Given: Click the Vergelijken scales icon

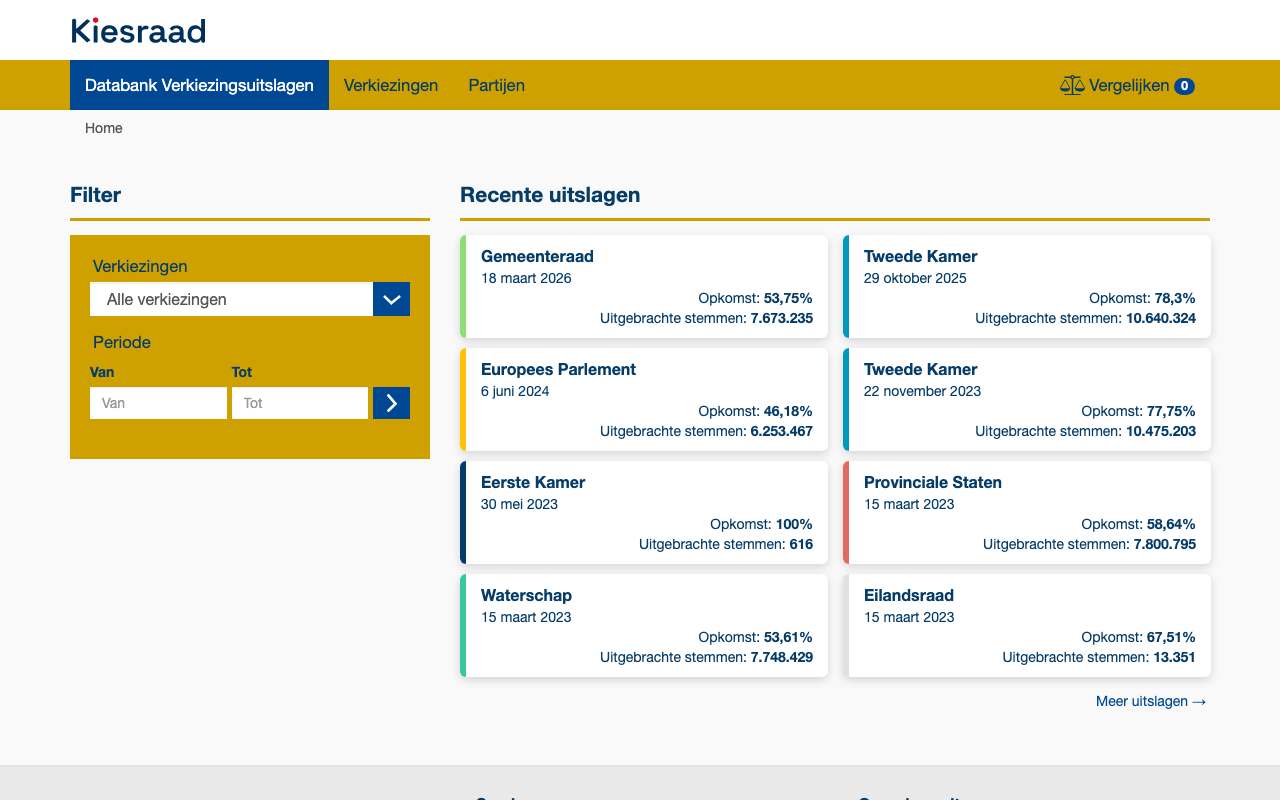Looking at the screenshot, I should pyautogui.click(x=1072, y=86).
